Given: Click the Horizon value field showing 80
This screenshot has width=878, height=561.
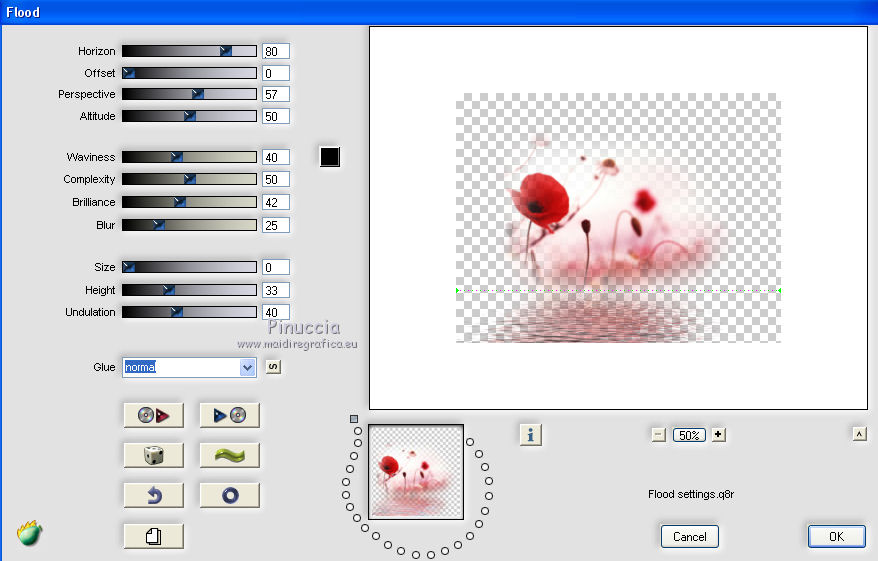Looking at the screenshot, I should coord(276,51).
